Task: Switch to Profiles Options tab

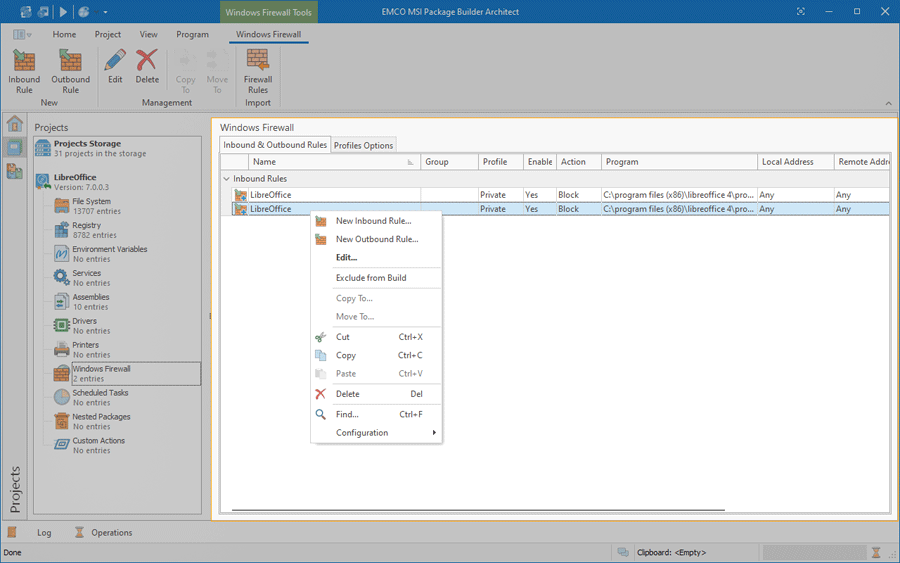Action: click(363, 145)
